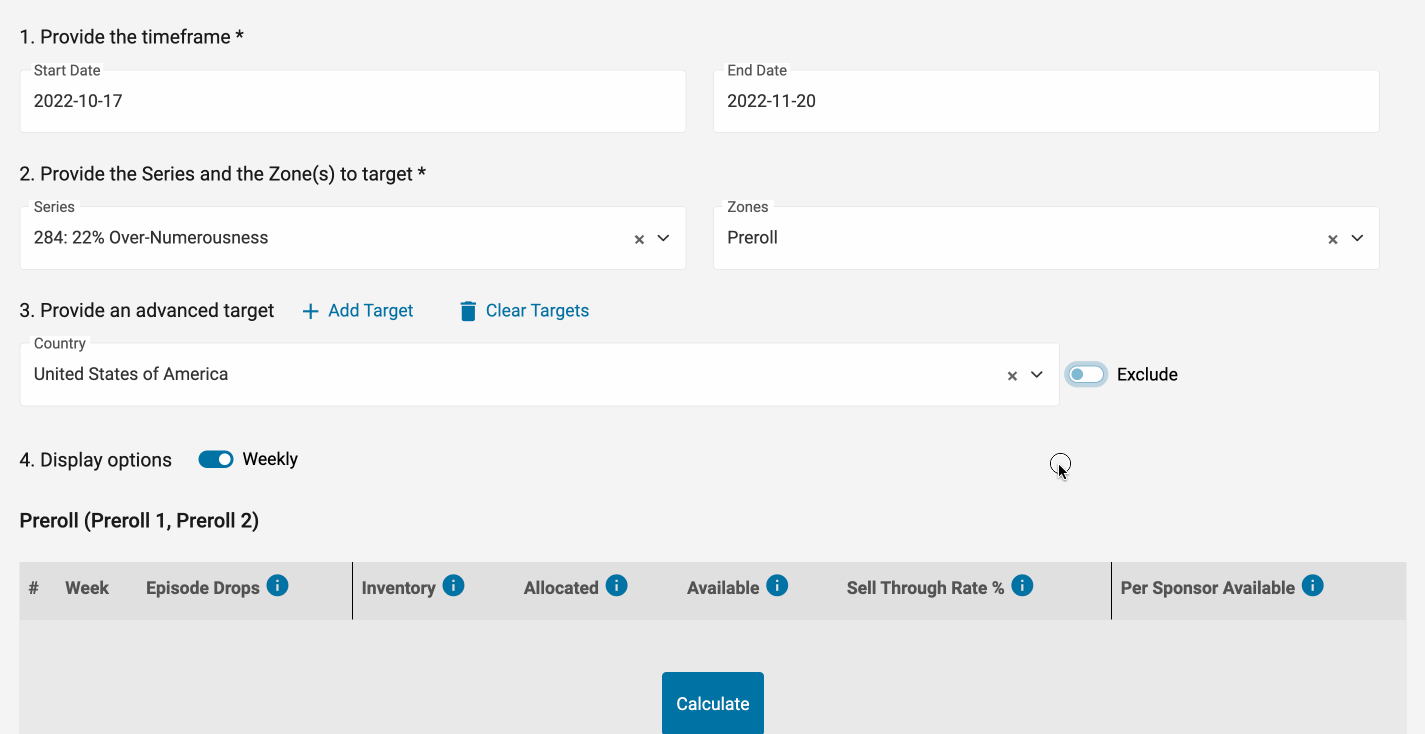The width and height of the screenshot is (1425, 734).
Task: Click the Sell Through Rate % header text
Action: pos(925,588)
